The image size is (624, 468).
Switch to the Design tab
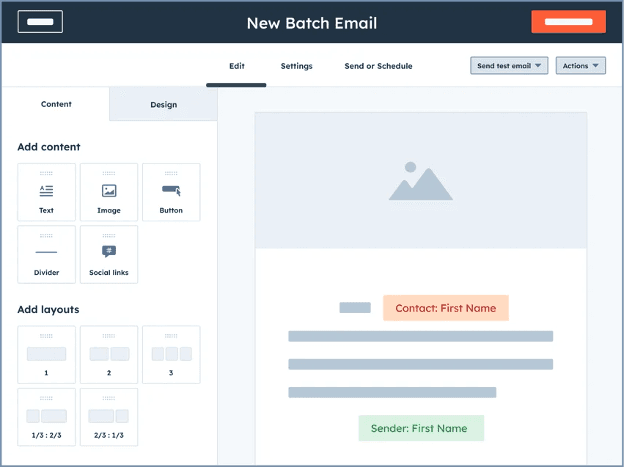coord(163,105)
